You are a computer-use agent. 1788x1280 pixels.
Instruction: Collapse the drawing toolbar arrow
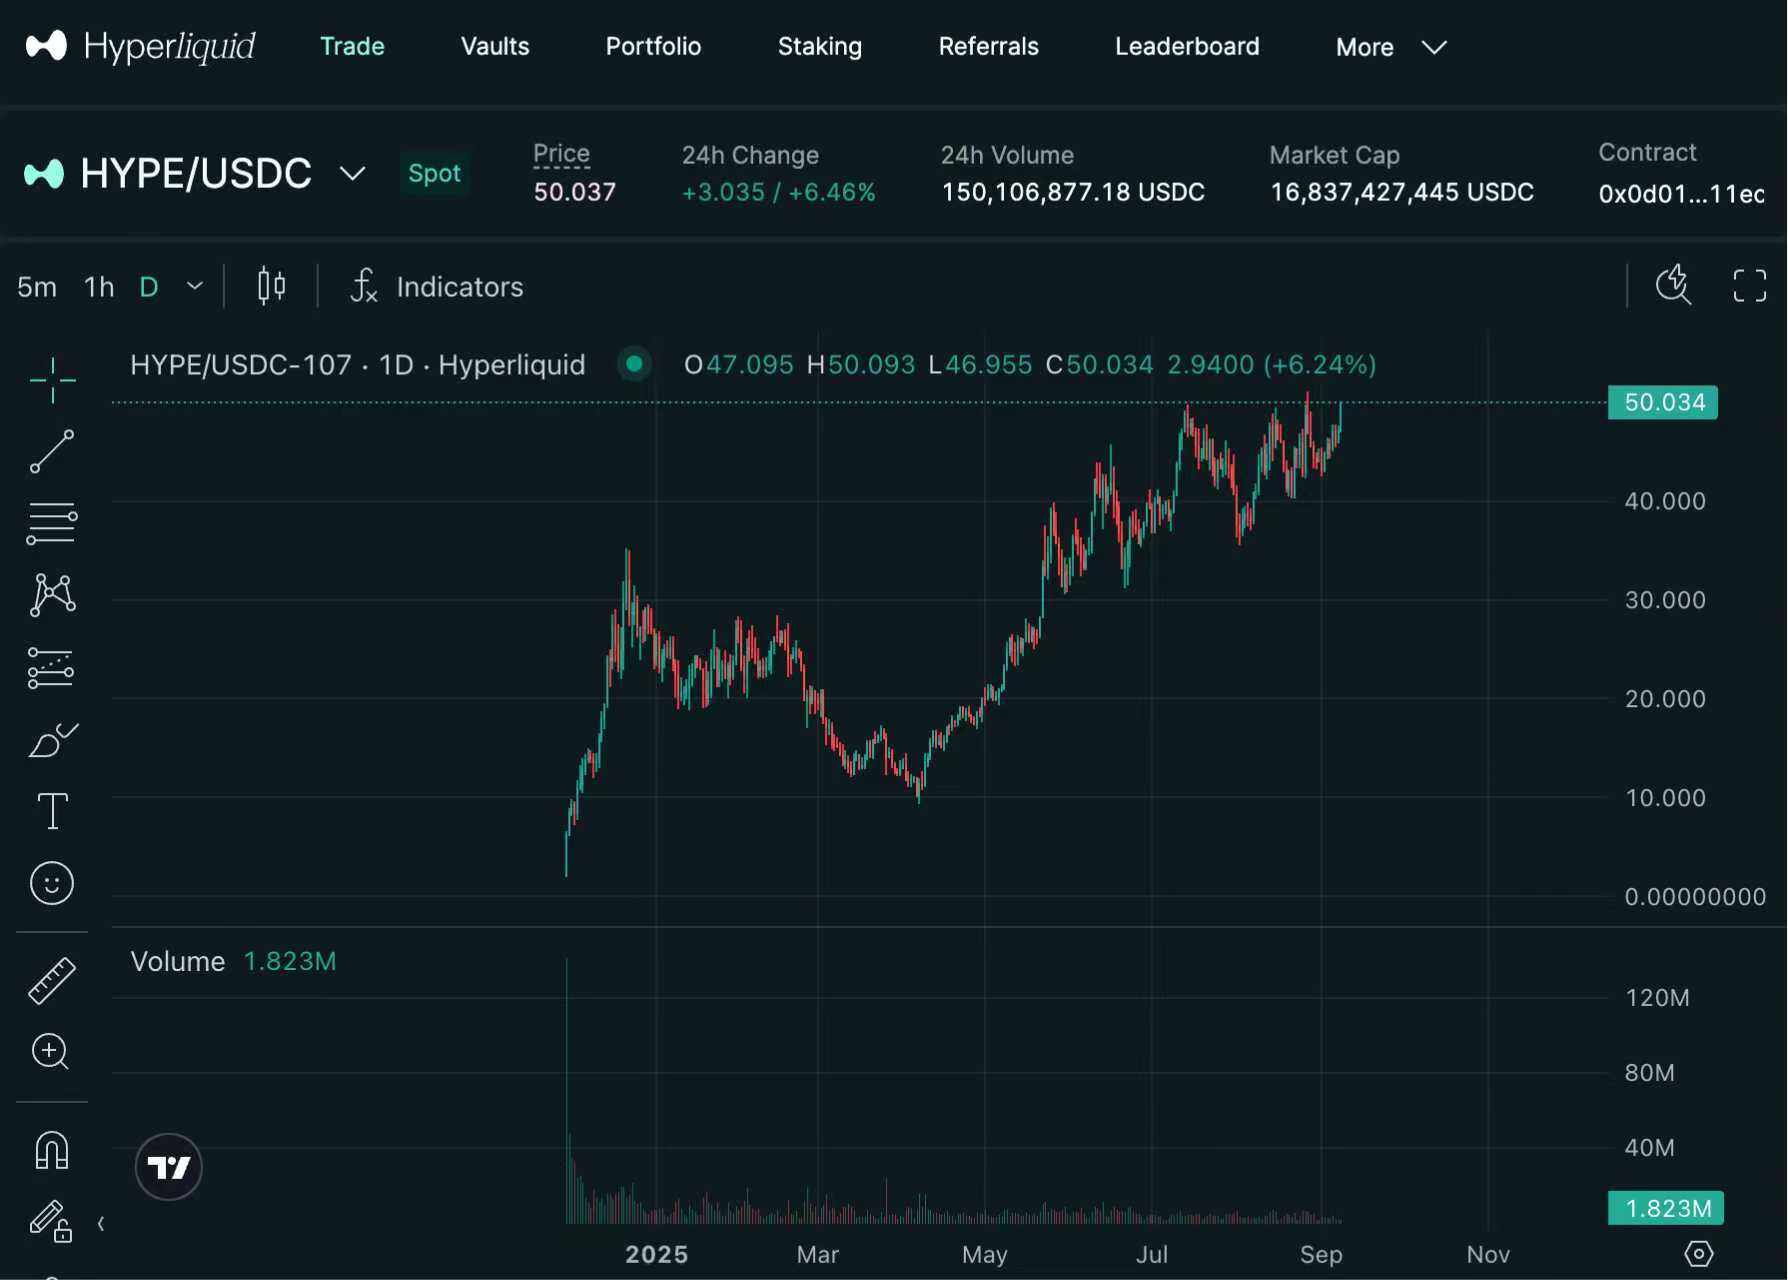pyautogui.click(x=100, y=1223)
